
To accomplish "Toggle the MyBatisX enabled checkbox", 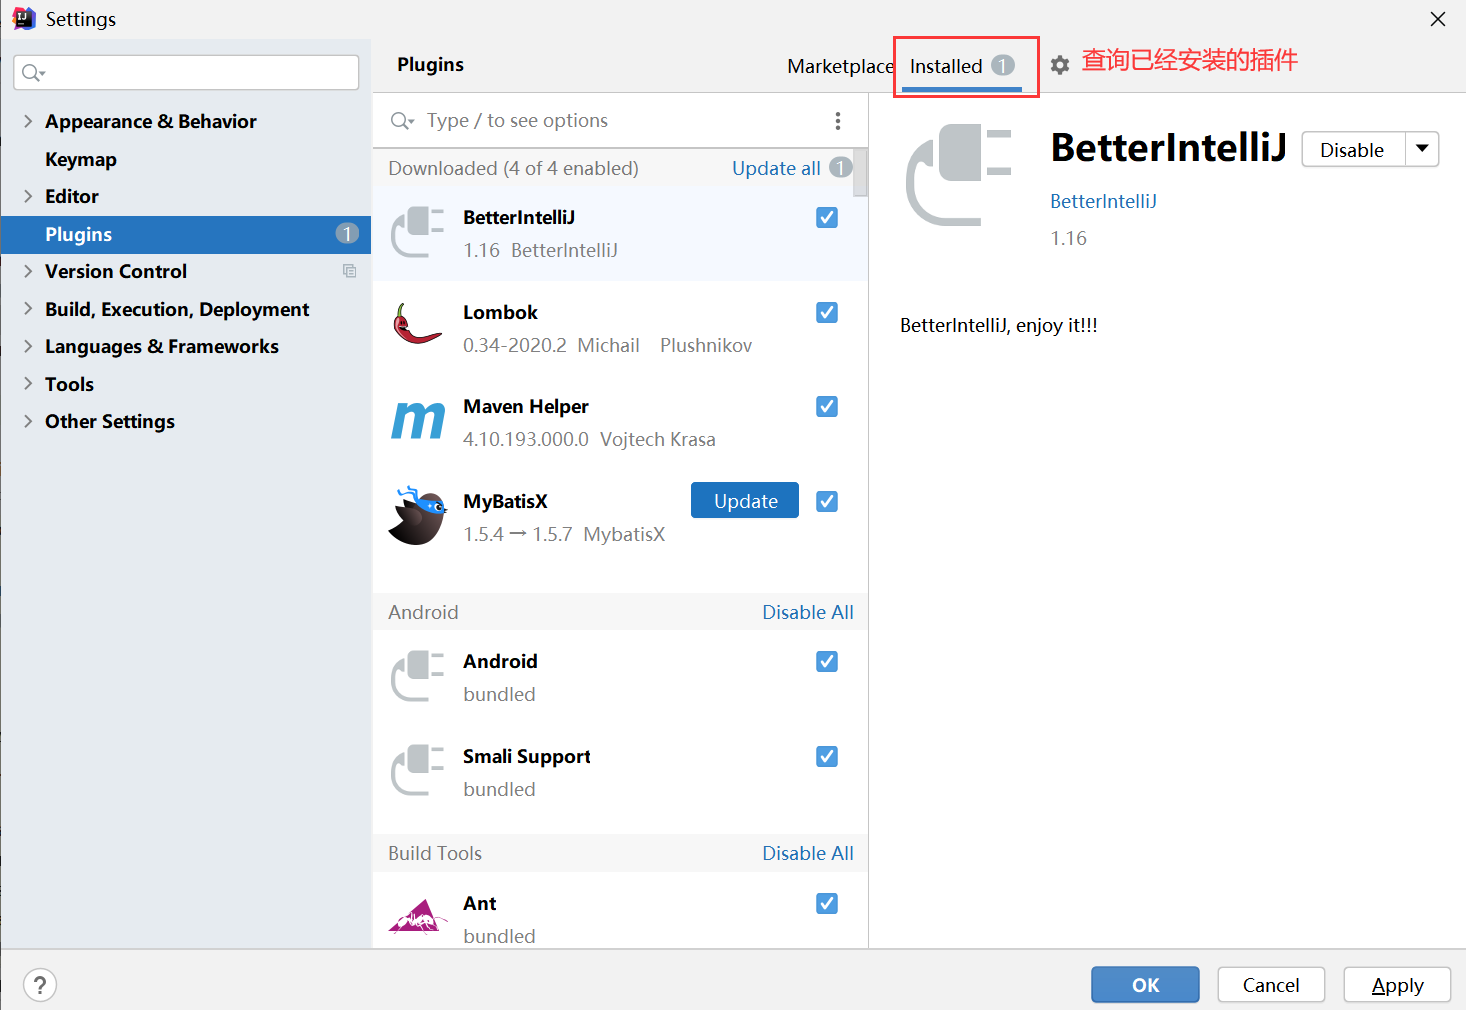I will tap(827, 501).
